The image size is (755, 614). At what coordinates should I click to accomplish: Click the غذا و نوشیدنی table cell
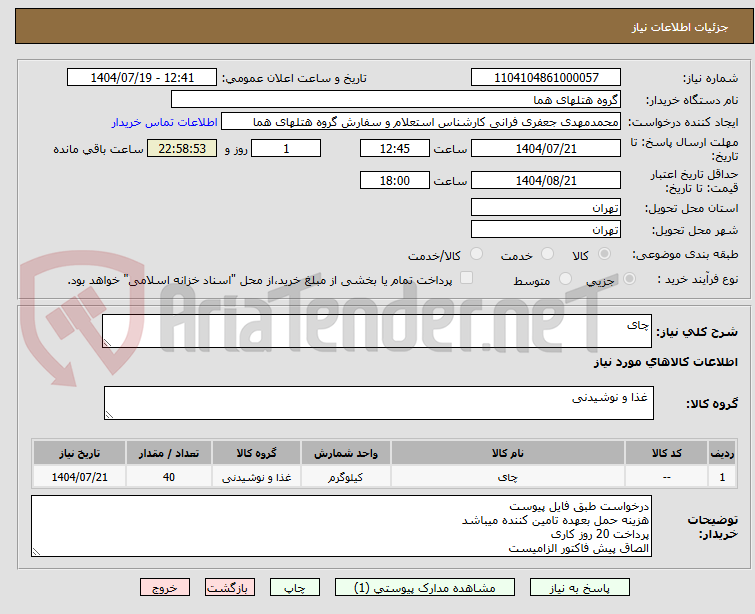[x=256, y=477]
